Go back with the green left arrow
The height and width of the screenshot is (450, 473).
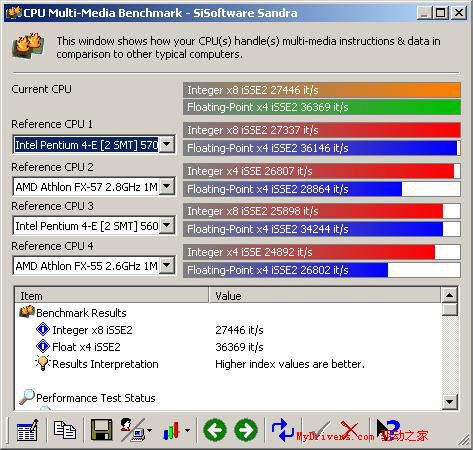(215, 430)
